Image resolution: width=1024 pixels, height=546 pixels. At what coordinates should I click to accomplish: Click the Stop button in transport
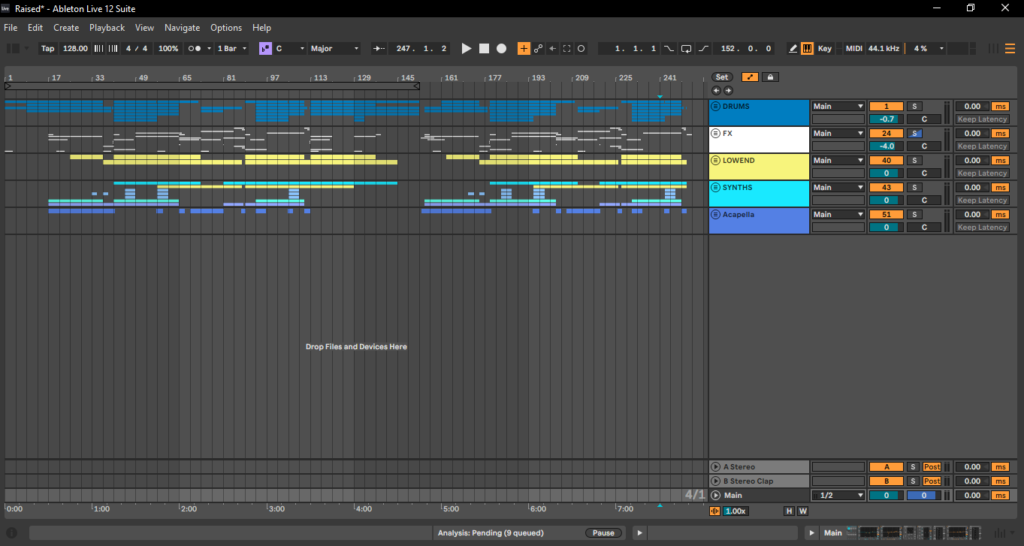pos(484,48)
